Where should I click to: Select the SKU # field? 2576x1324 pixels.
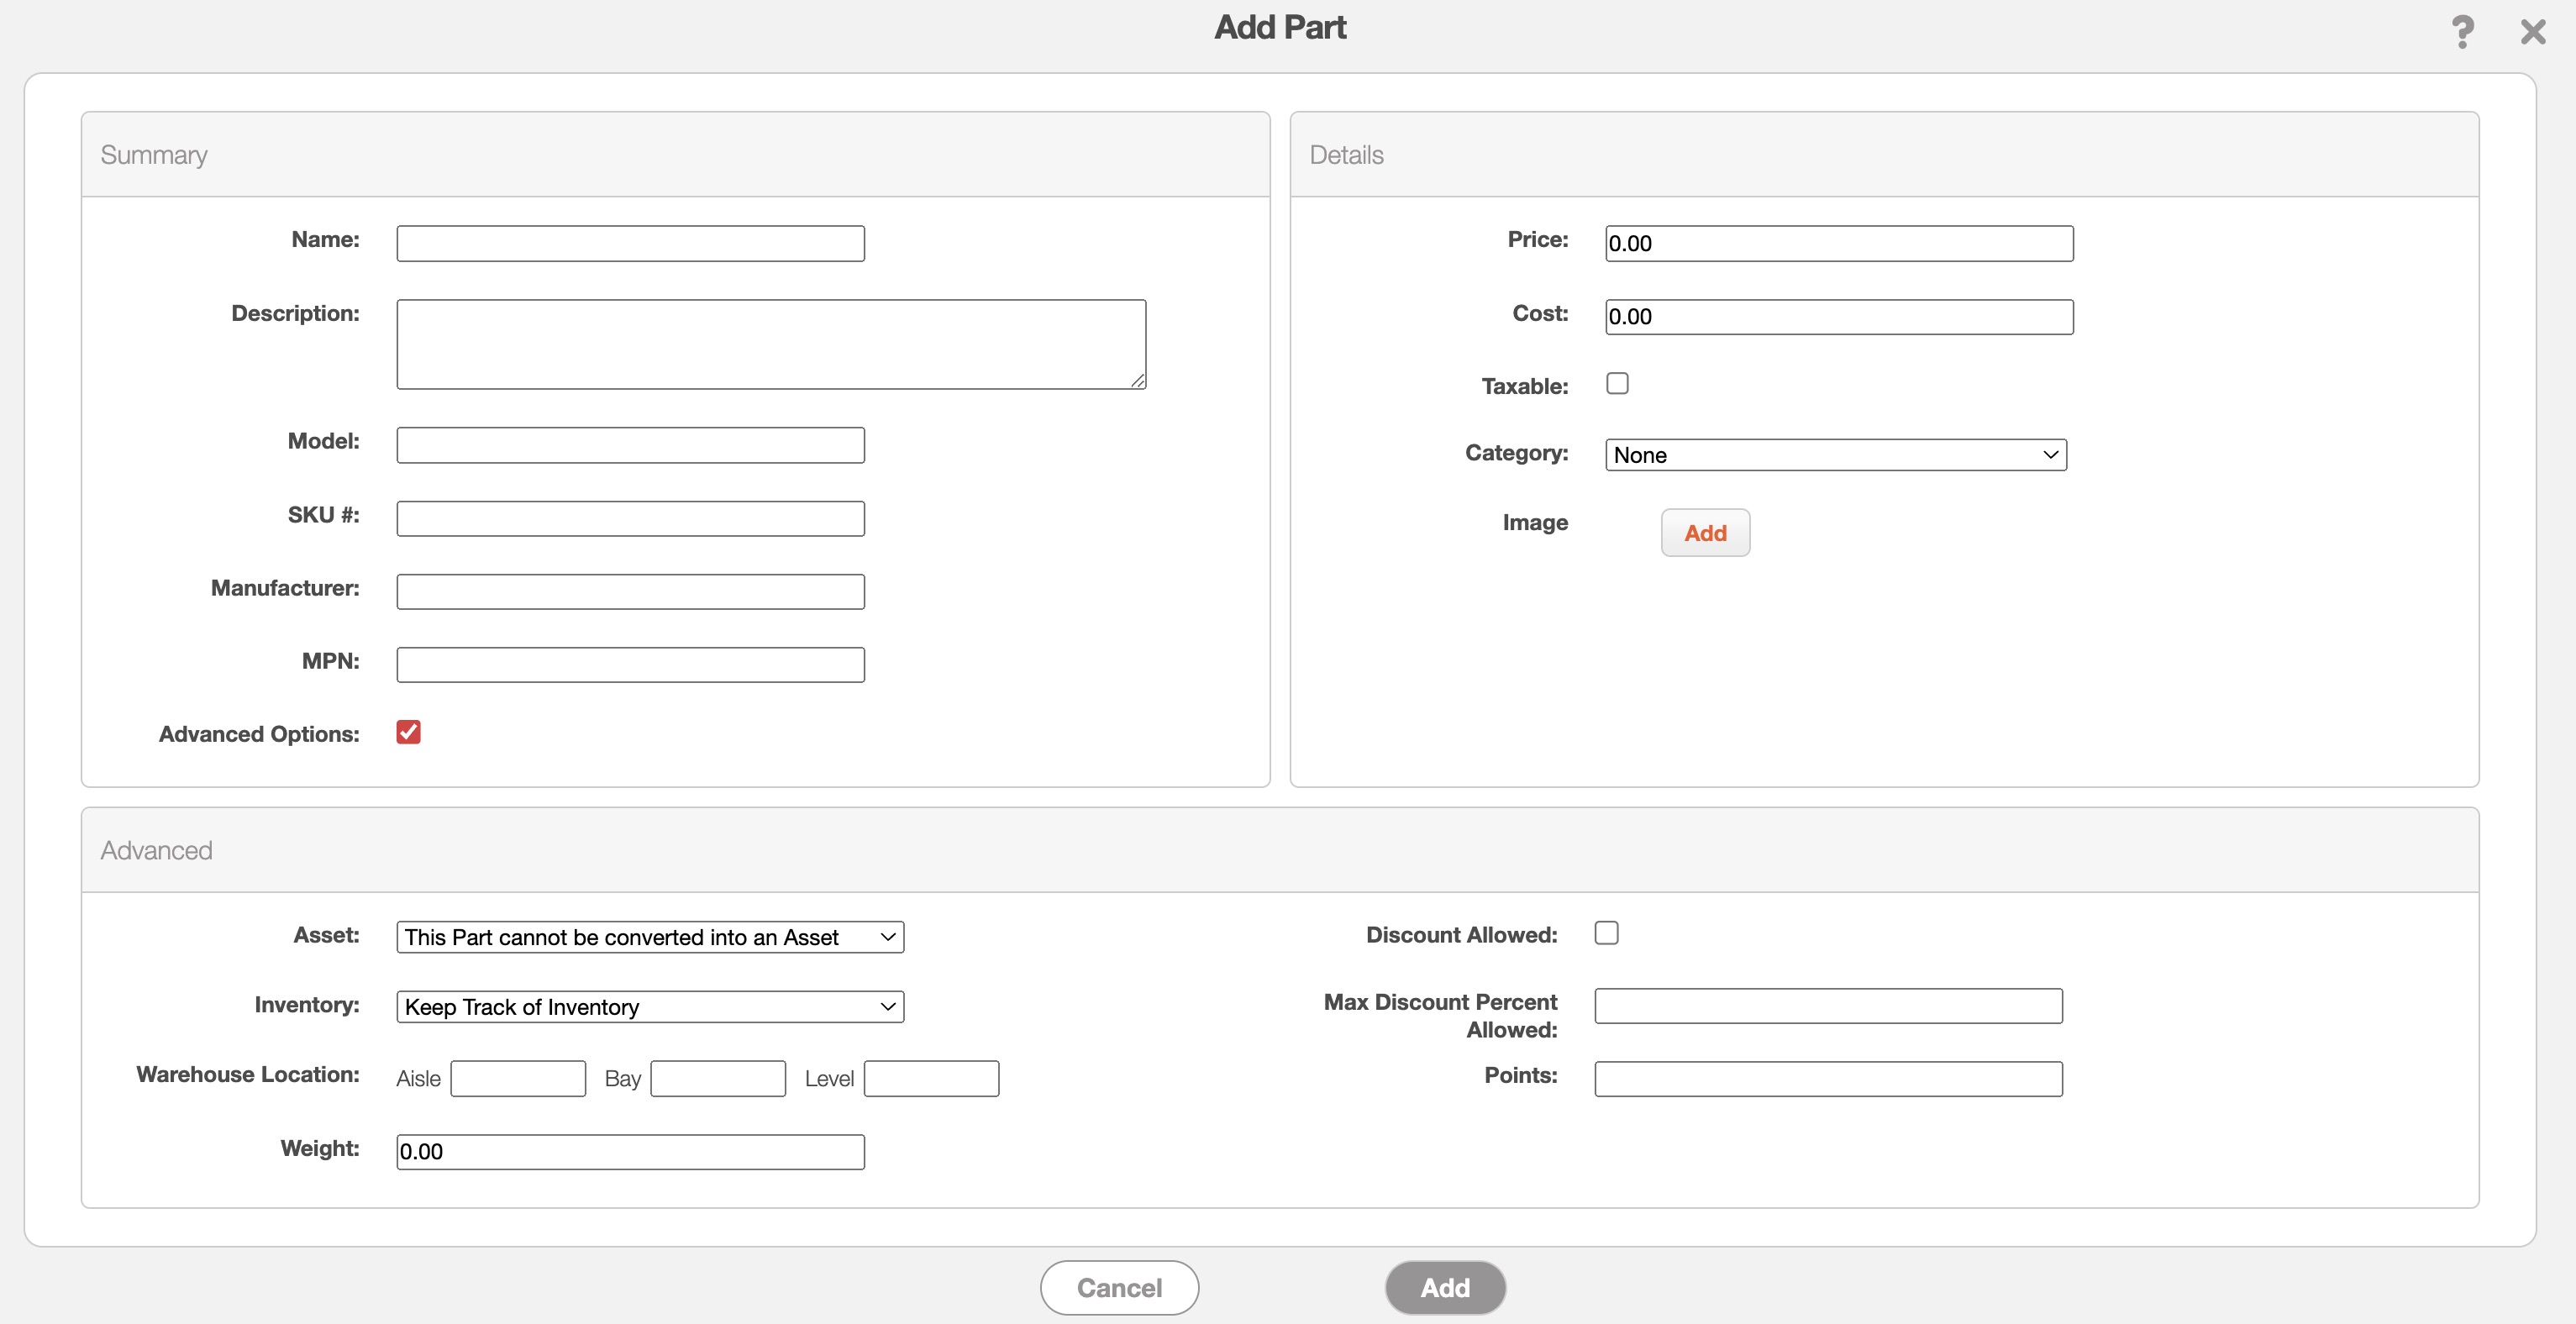point(630,518)
